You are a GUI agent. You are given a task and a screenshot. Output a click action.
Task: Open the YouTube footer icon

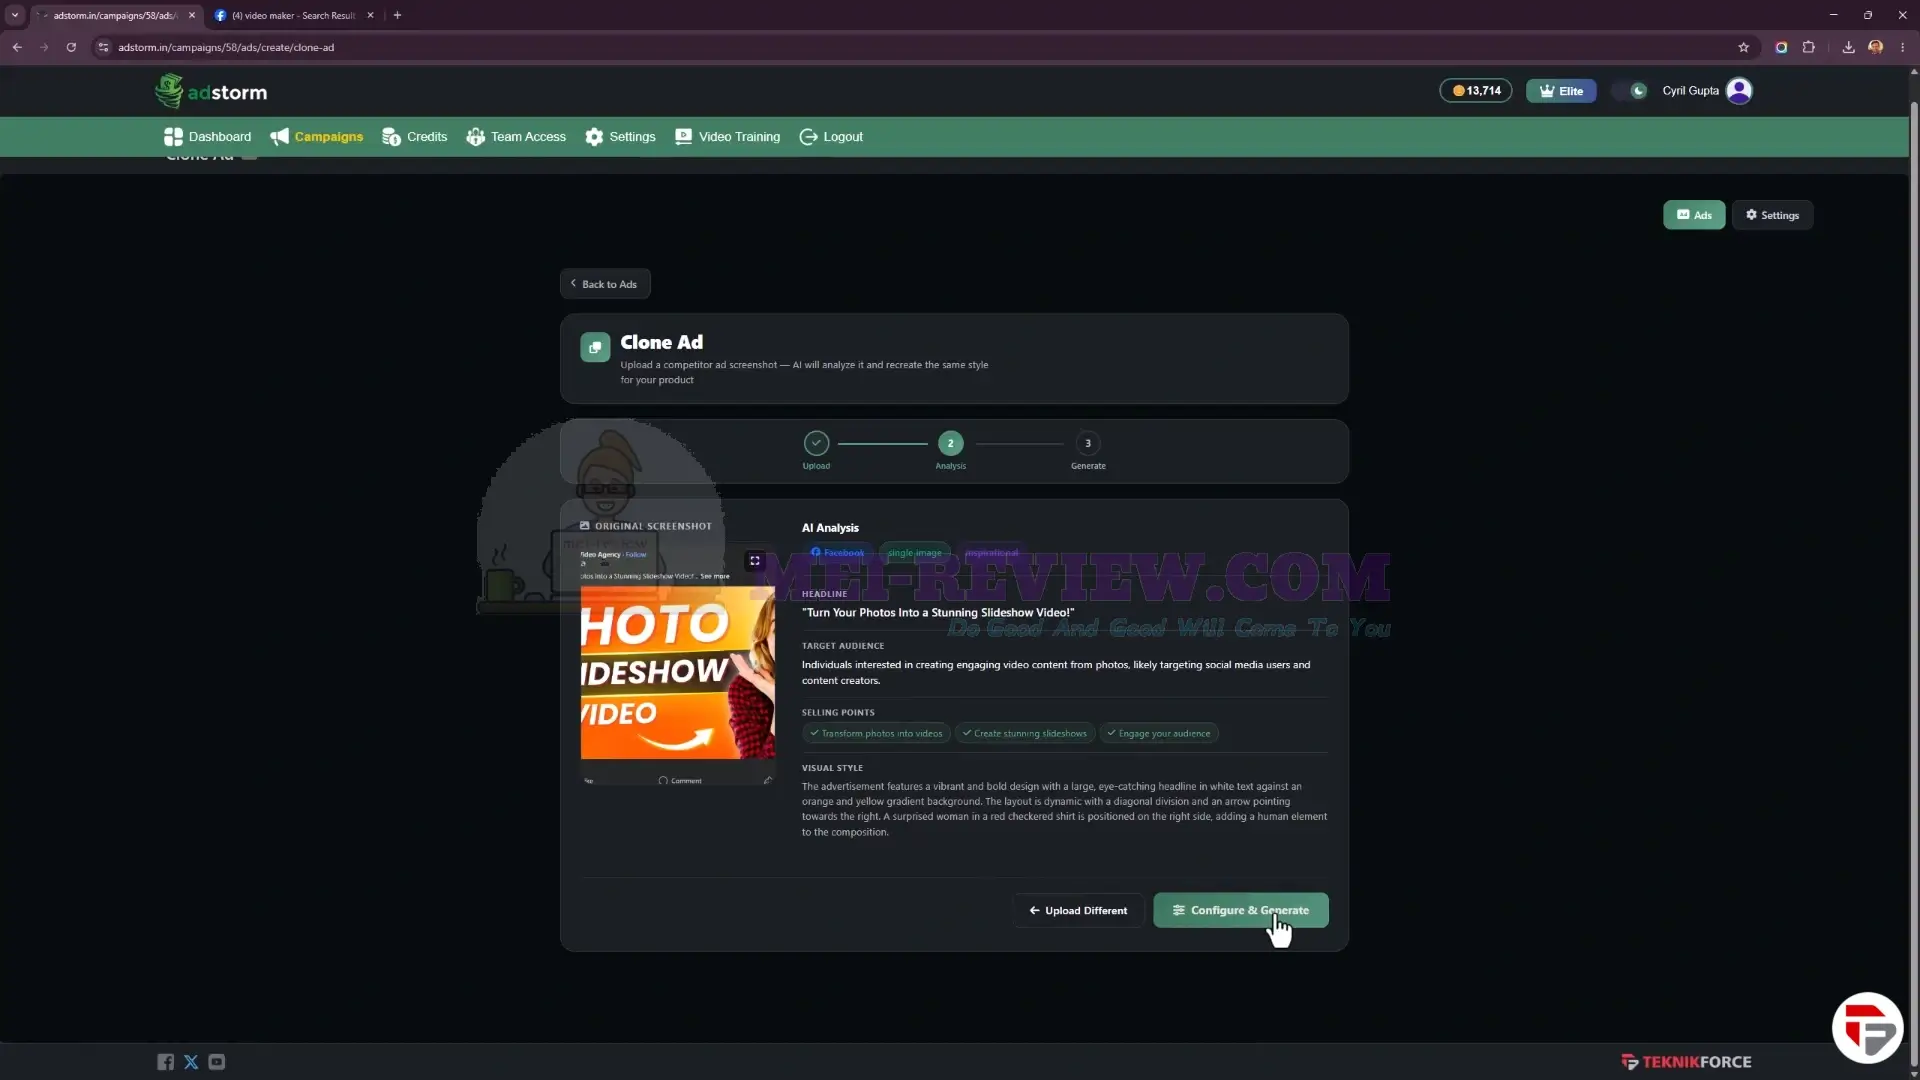[217, 1062]
